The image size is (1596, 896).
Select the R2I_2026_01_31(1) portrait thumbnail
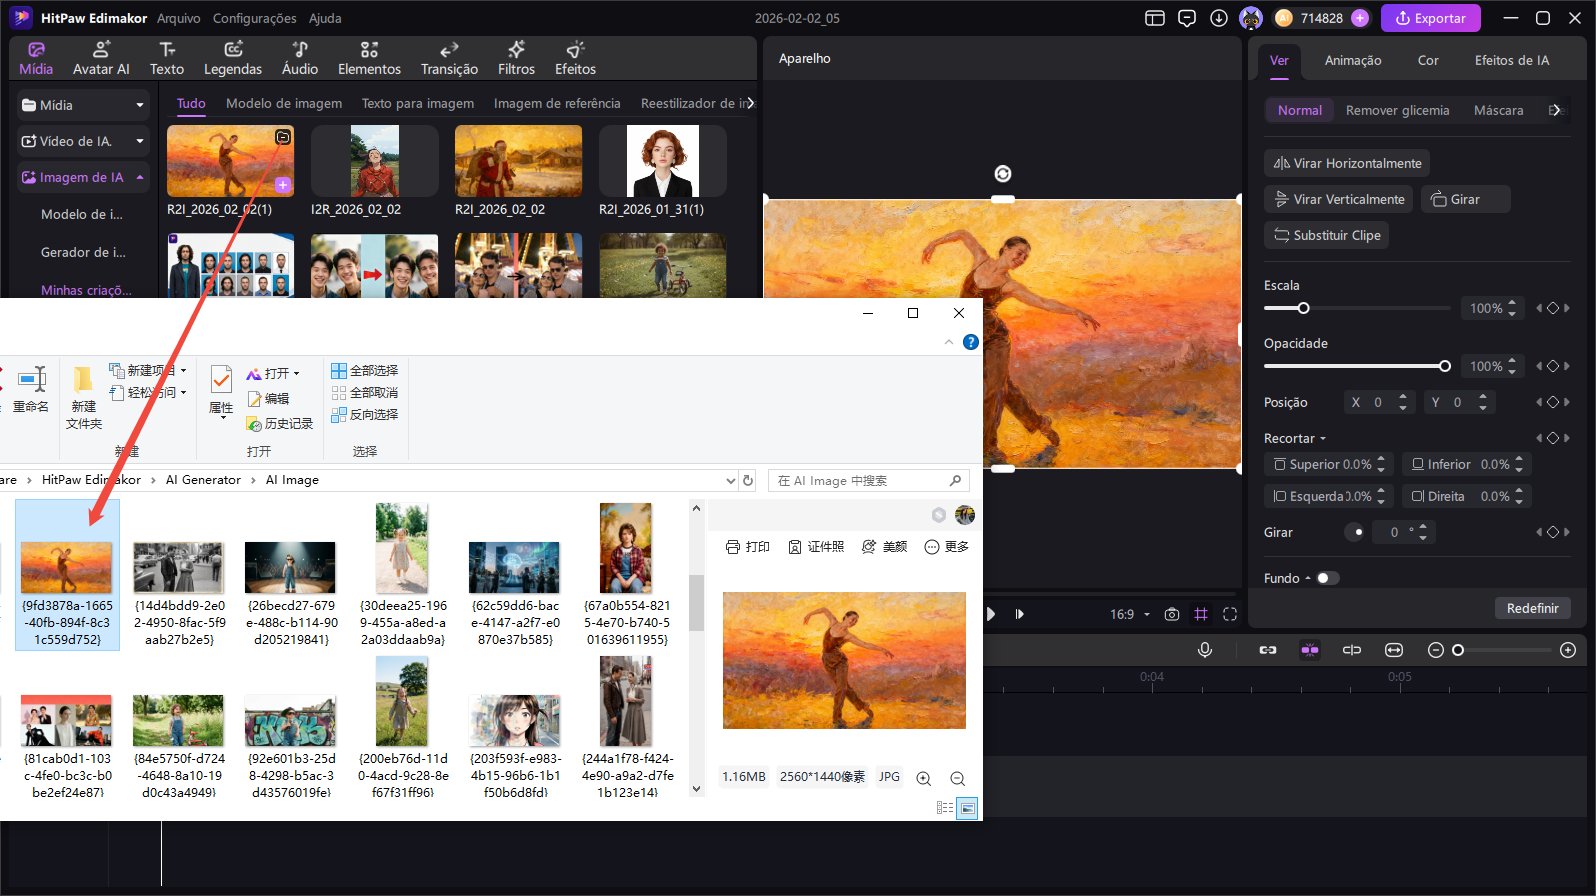(662, 162)
